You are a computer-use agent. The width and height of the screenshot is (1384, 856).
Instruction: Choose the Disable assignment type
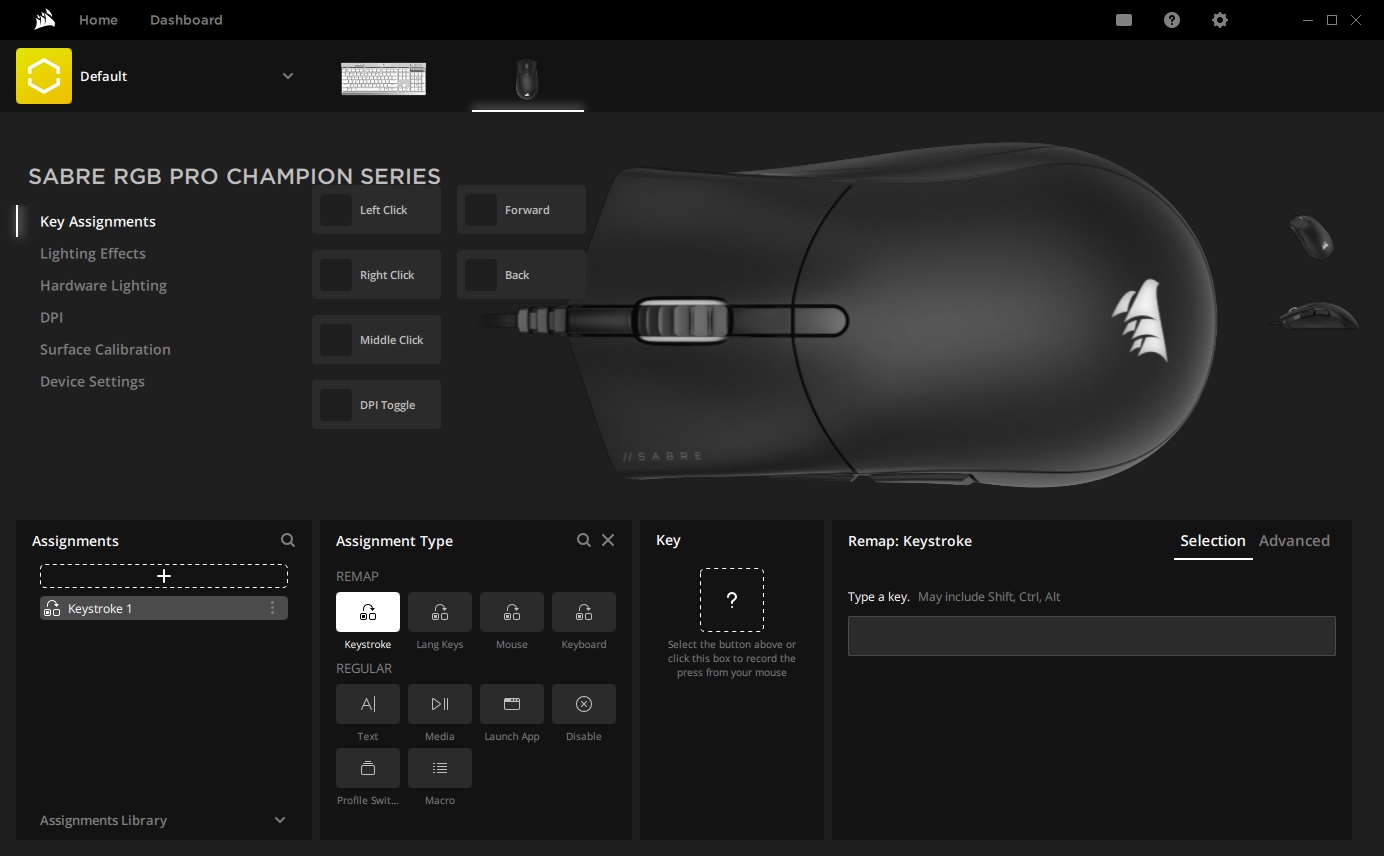coord(584,704)
